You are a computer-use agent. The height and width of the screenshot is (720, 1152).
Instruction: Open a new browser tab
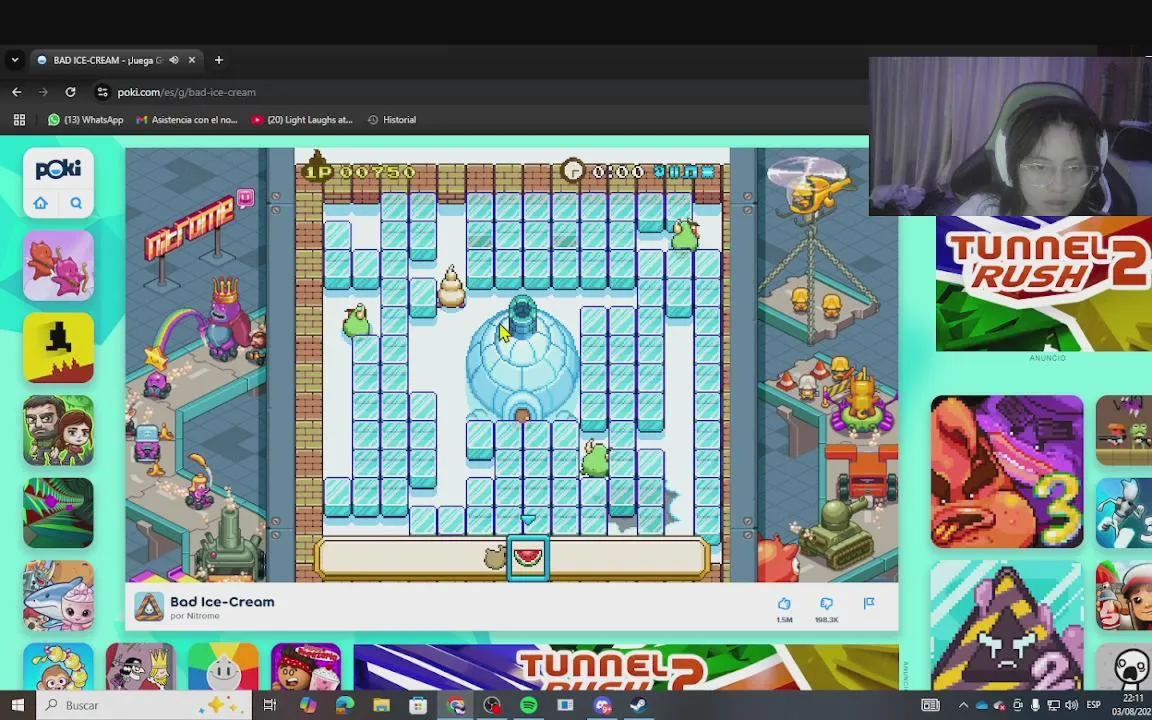click(218, 60)
